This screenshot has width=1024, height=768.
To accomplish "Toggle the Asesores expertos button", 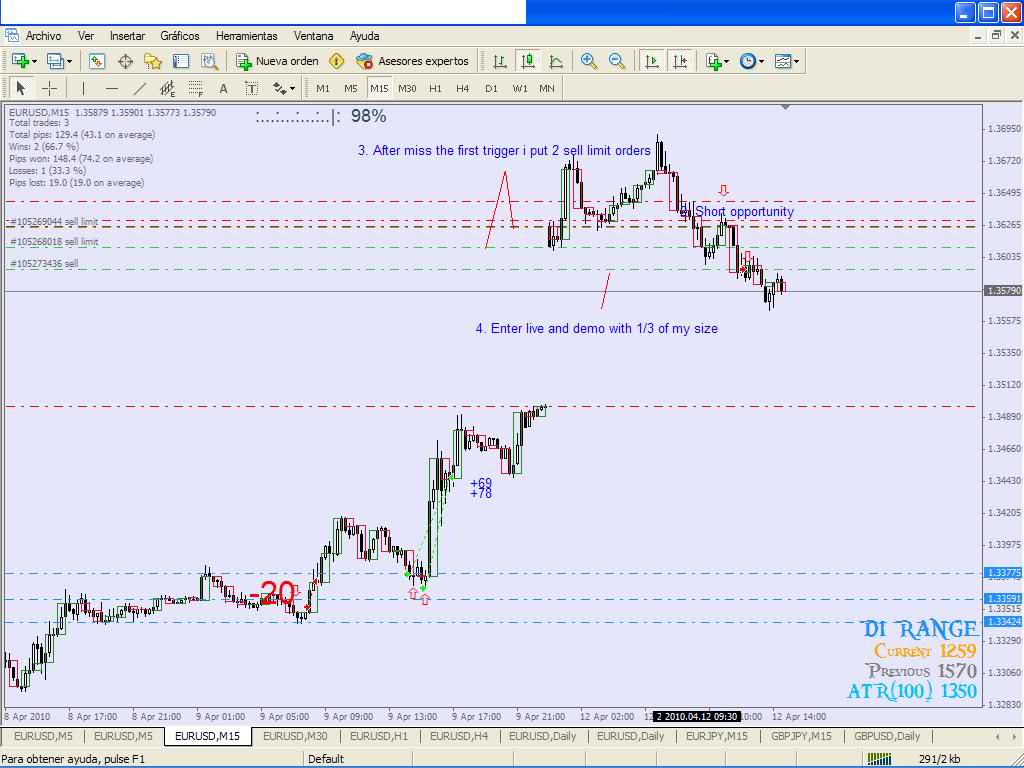I will [412, 61].
